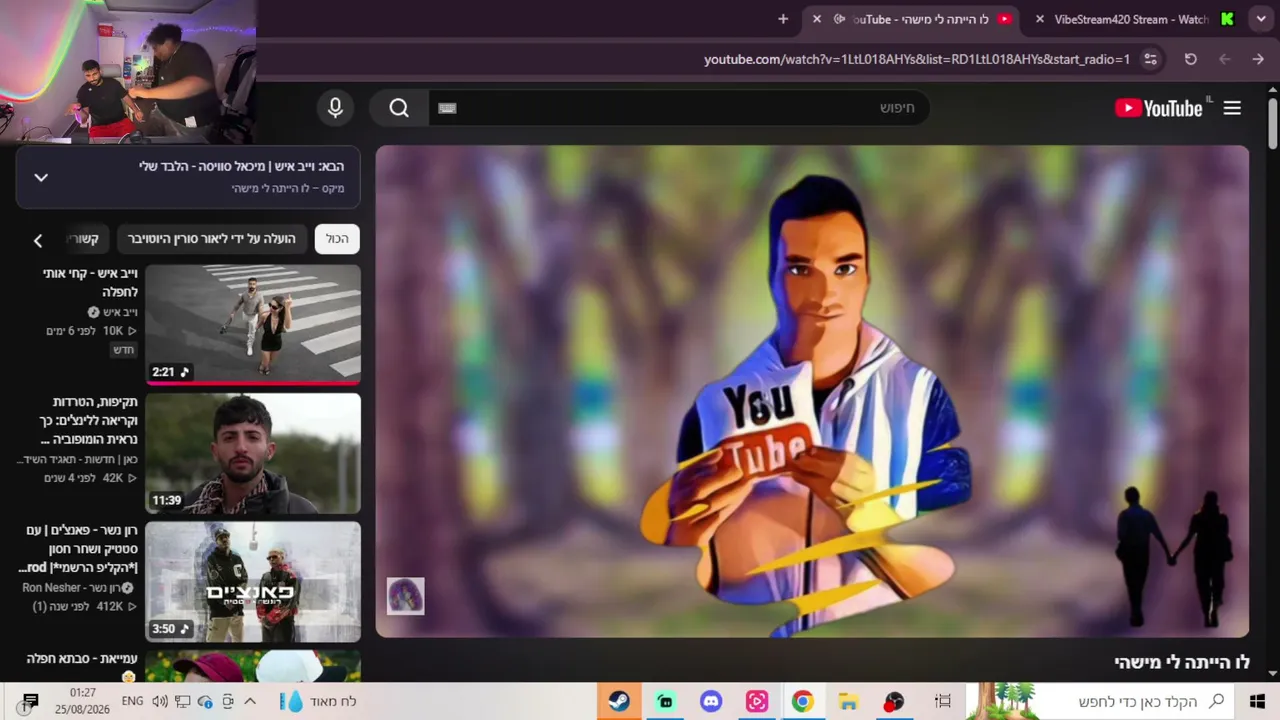
Task: Open the Windows Start menu
Action: click(x=1257, y=701)
